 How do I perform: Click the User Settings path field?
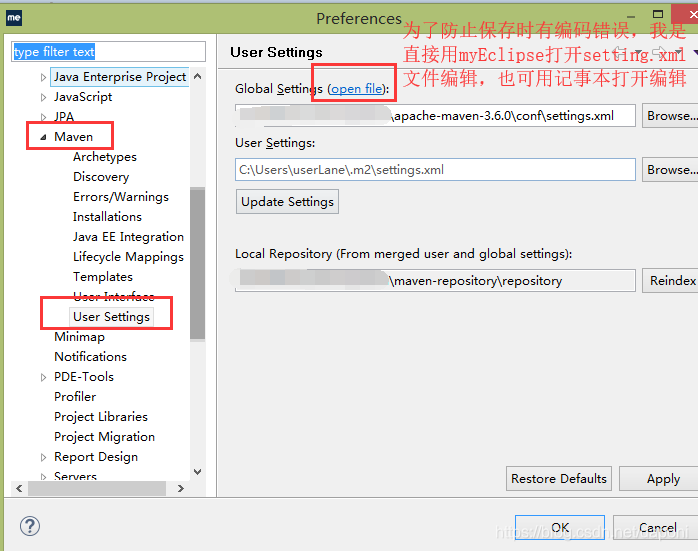(x=435, y=170)
